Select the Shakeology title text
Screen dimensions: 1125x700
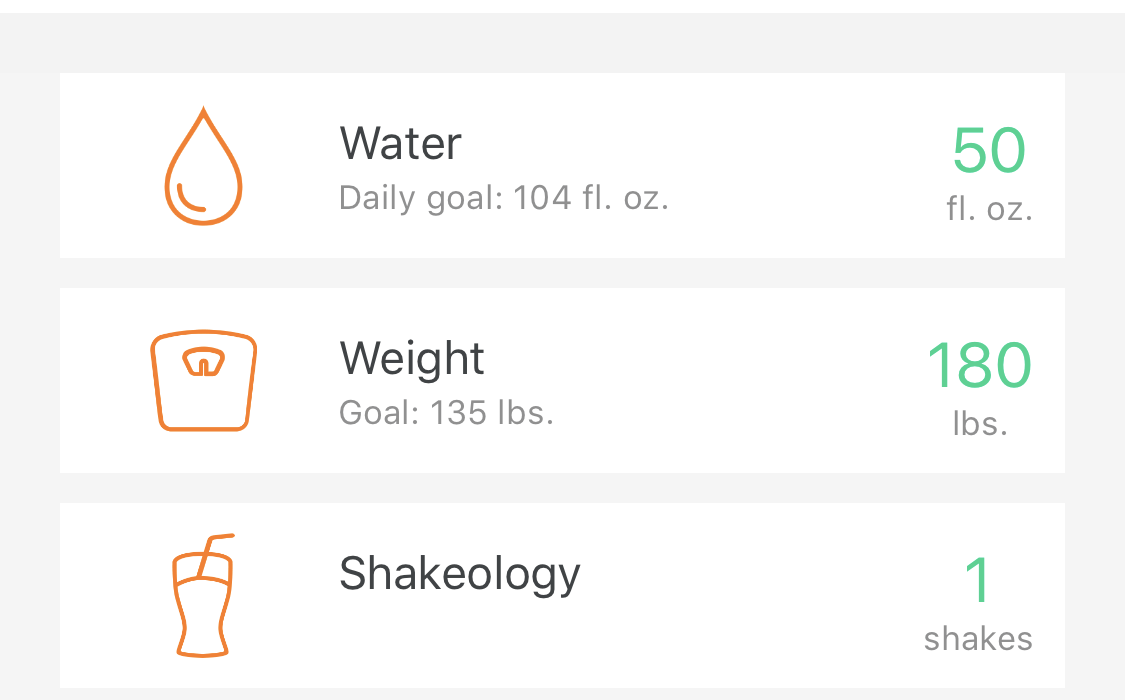pyautogui.click(x=460, y=575)
